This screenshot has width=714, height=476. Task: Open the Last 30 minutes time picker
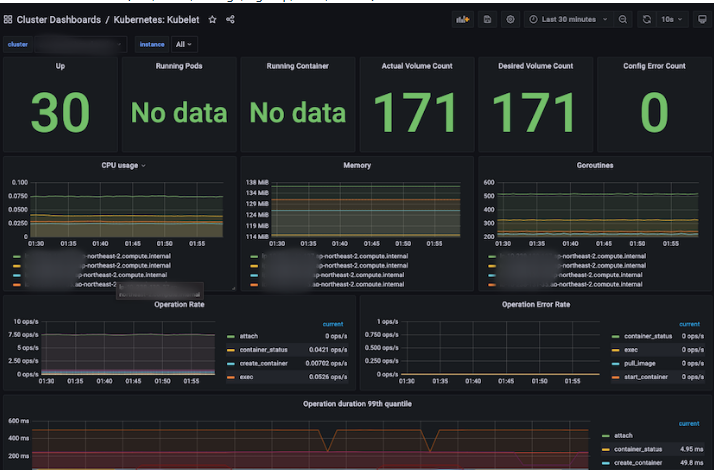pos(568,20)
